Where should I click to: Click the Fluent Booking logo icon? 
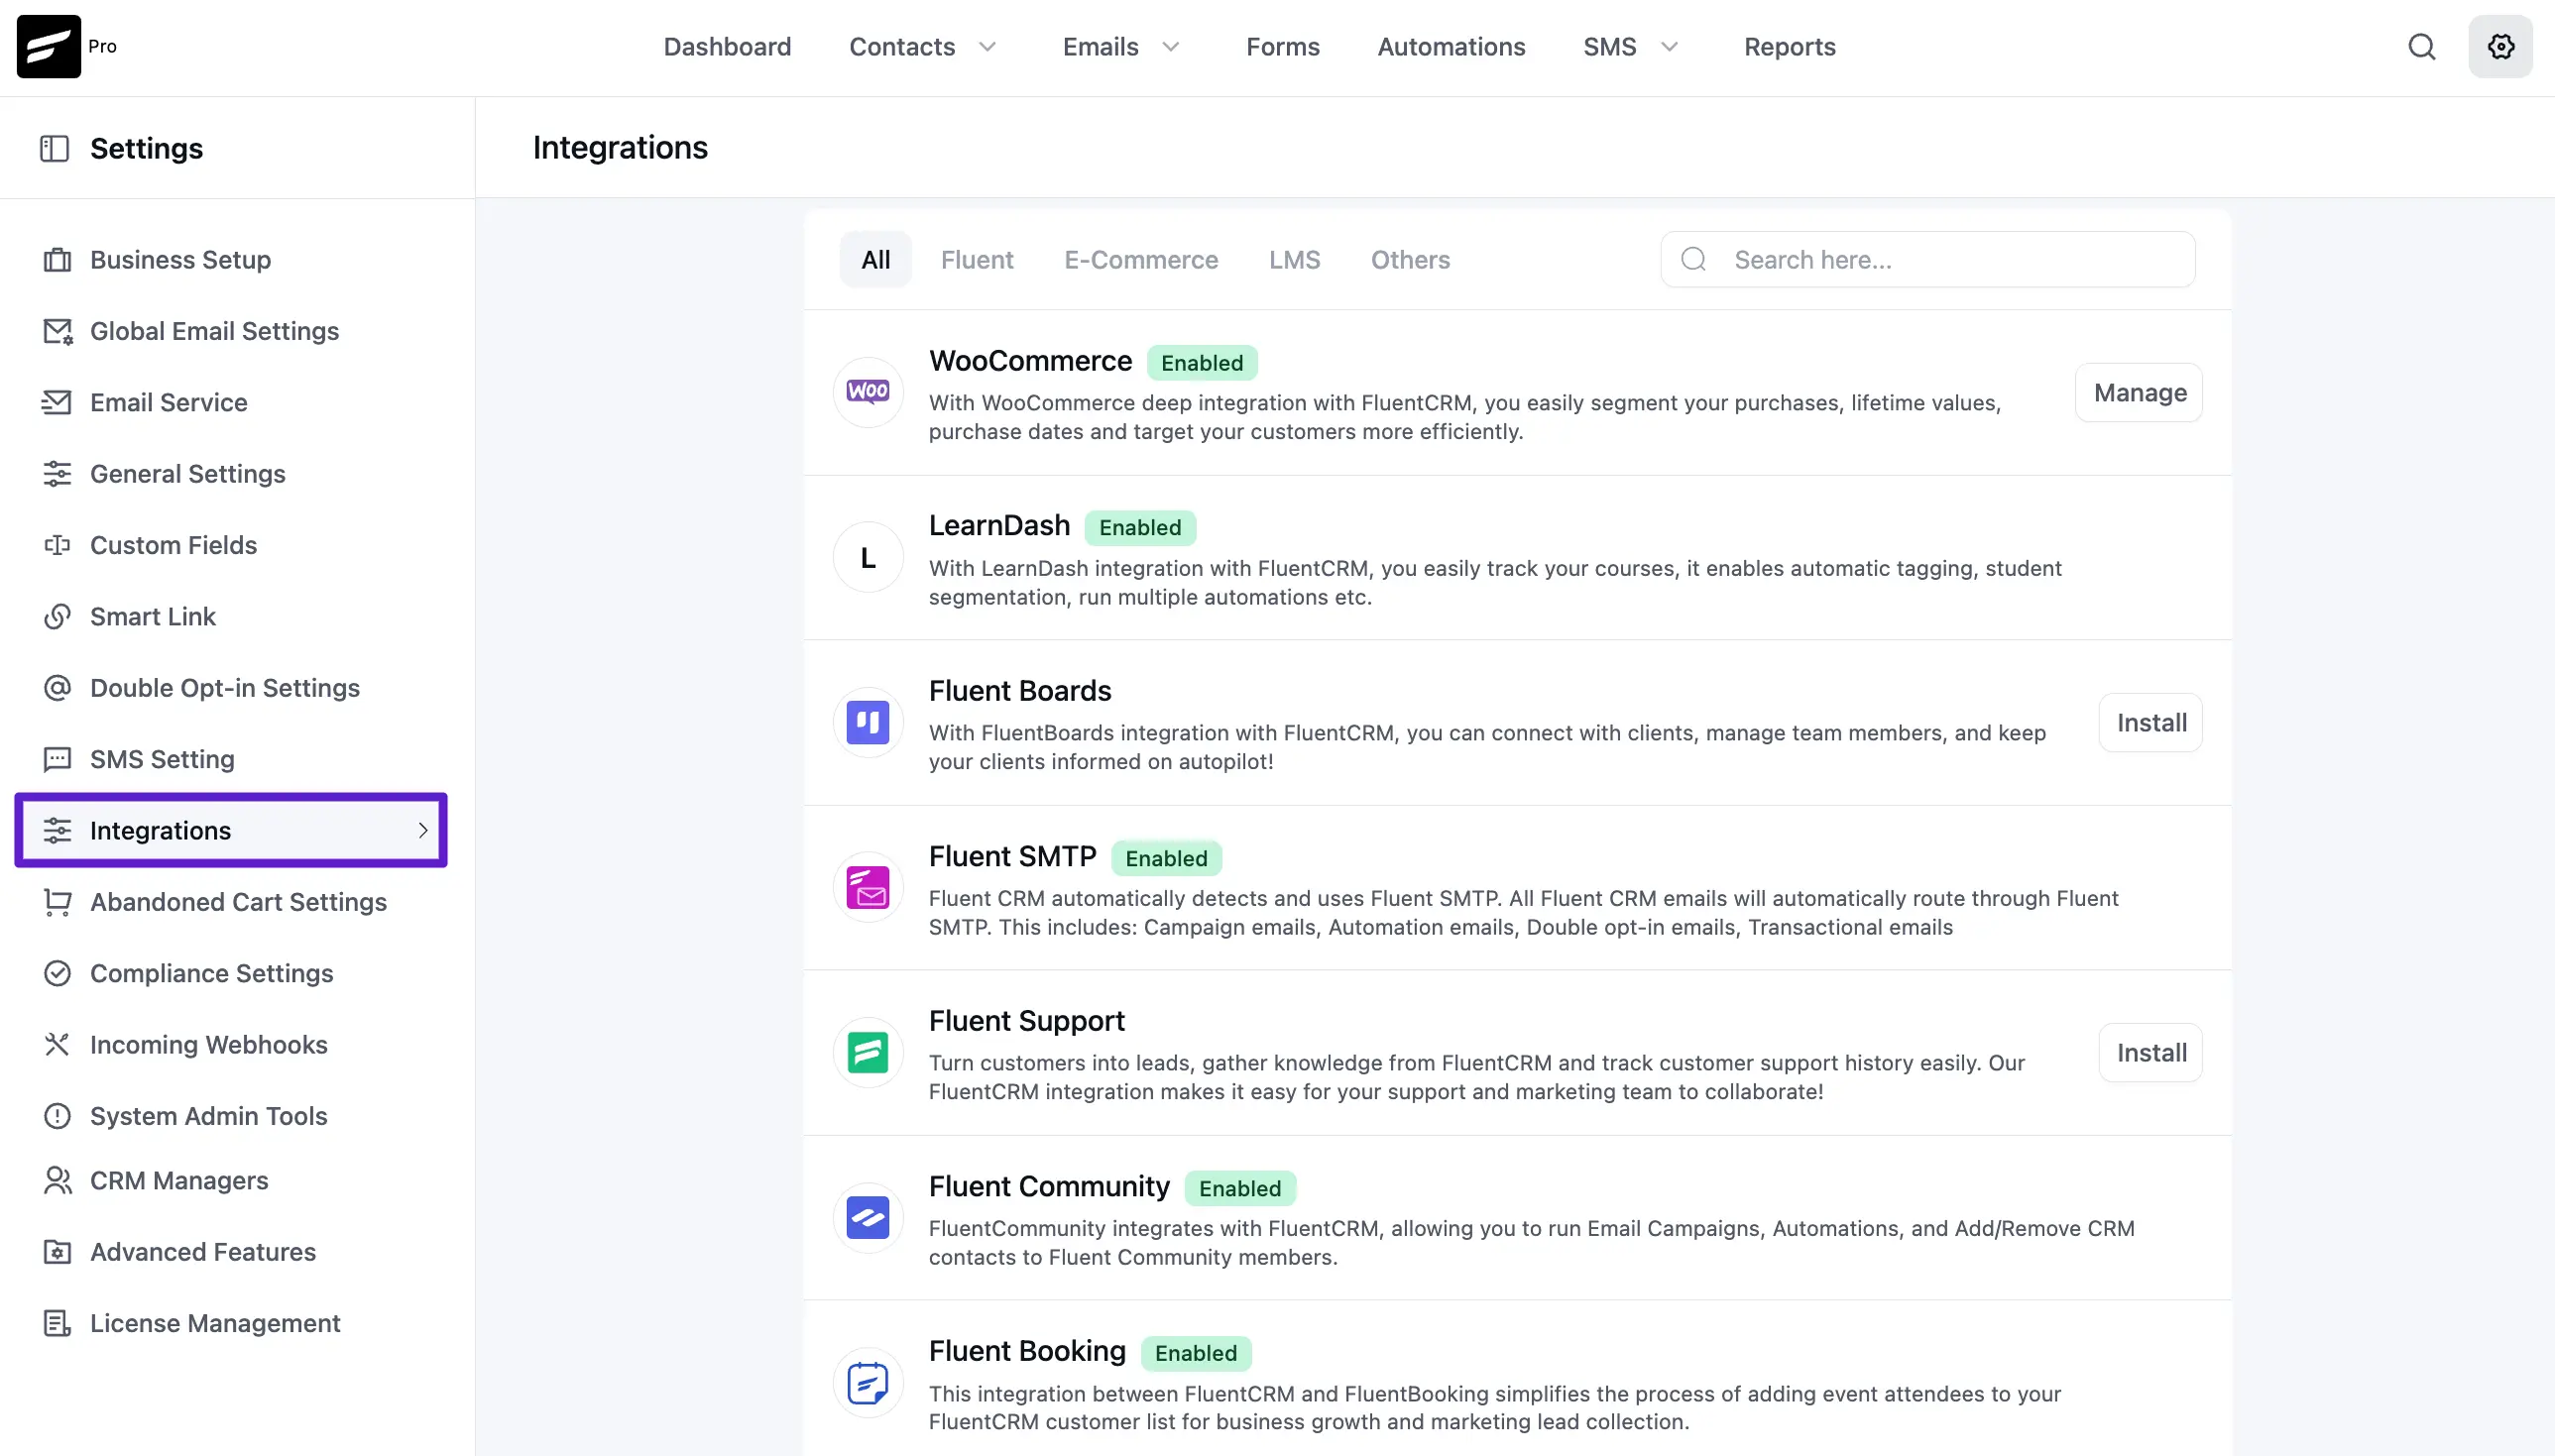[867, 1383]
